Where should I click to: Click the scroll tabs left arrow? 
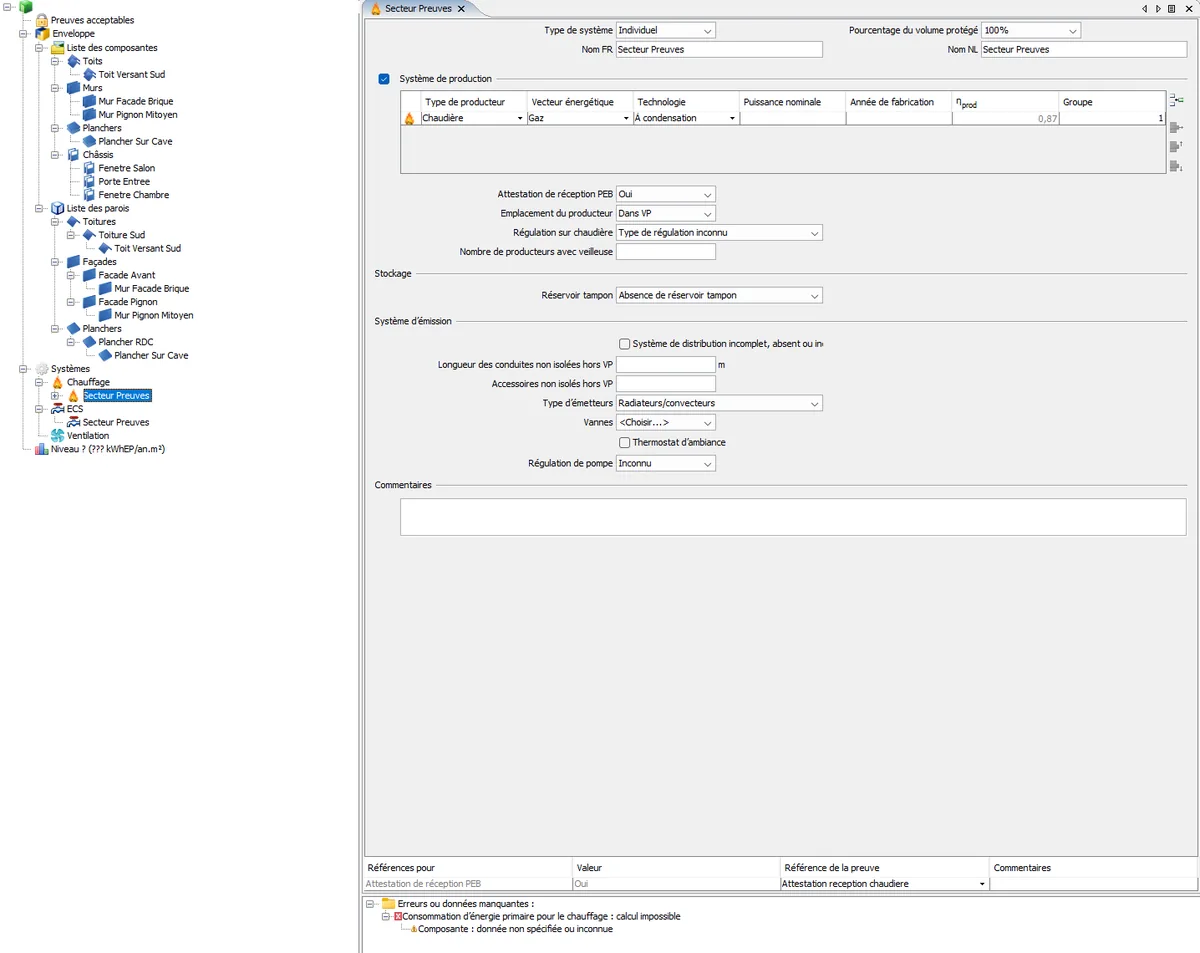tap(1145, 8)
